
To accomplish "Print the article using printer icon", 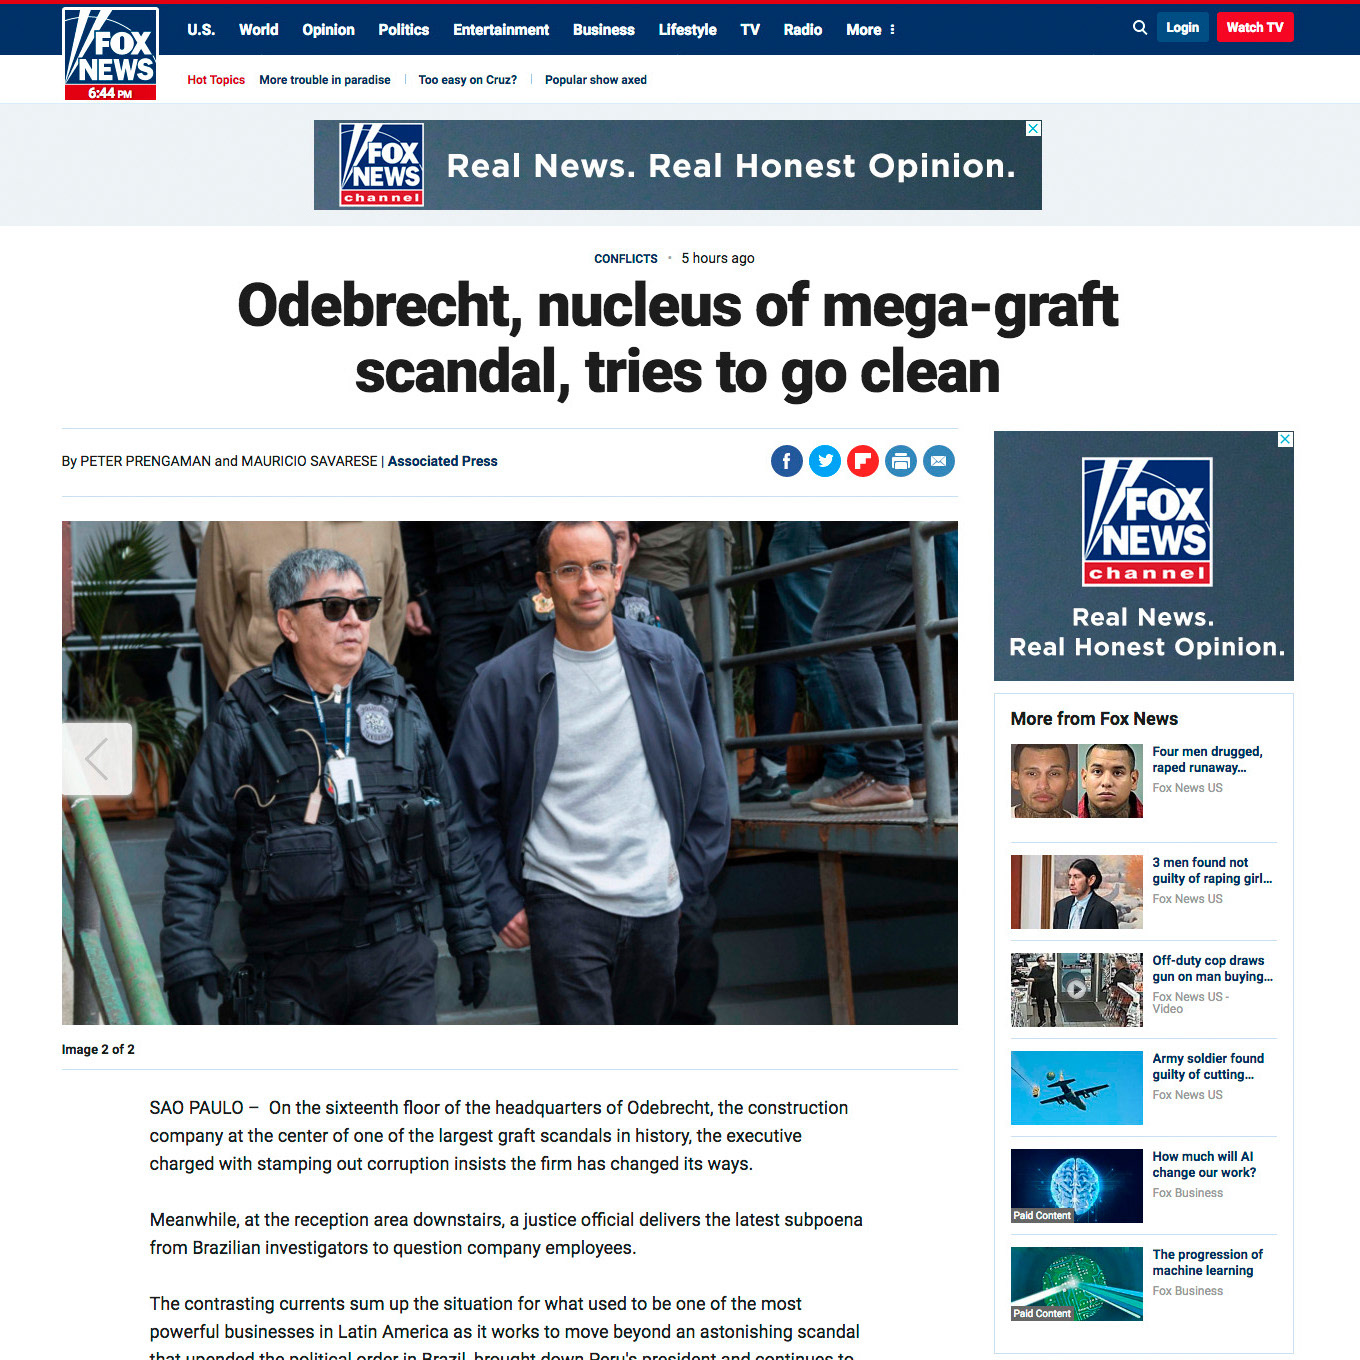I will coord(901,461).
